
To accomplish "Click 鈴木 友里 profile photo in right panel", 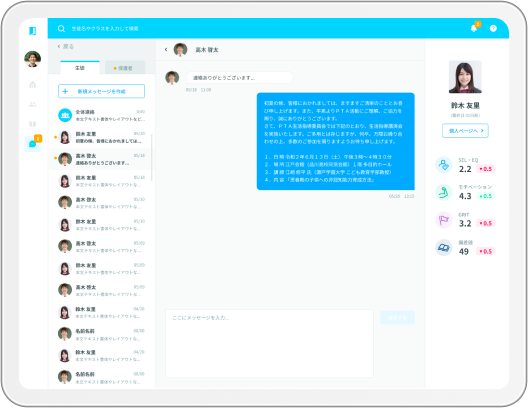I will tap(465, 77).
